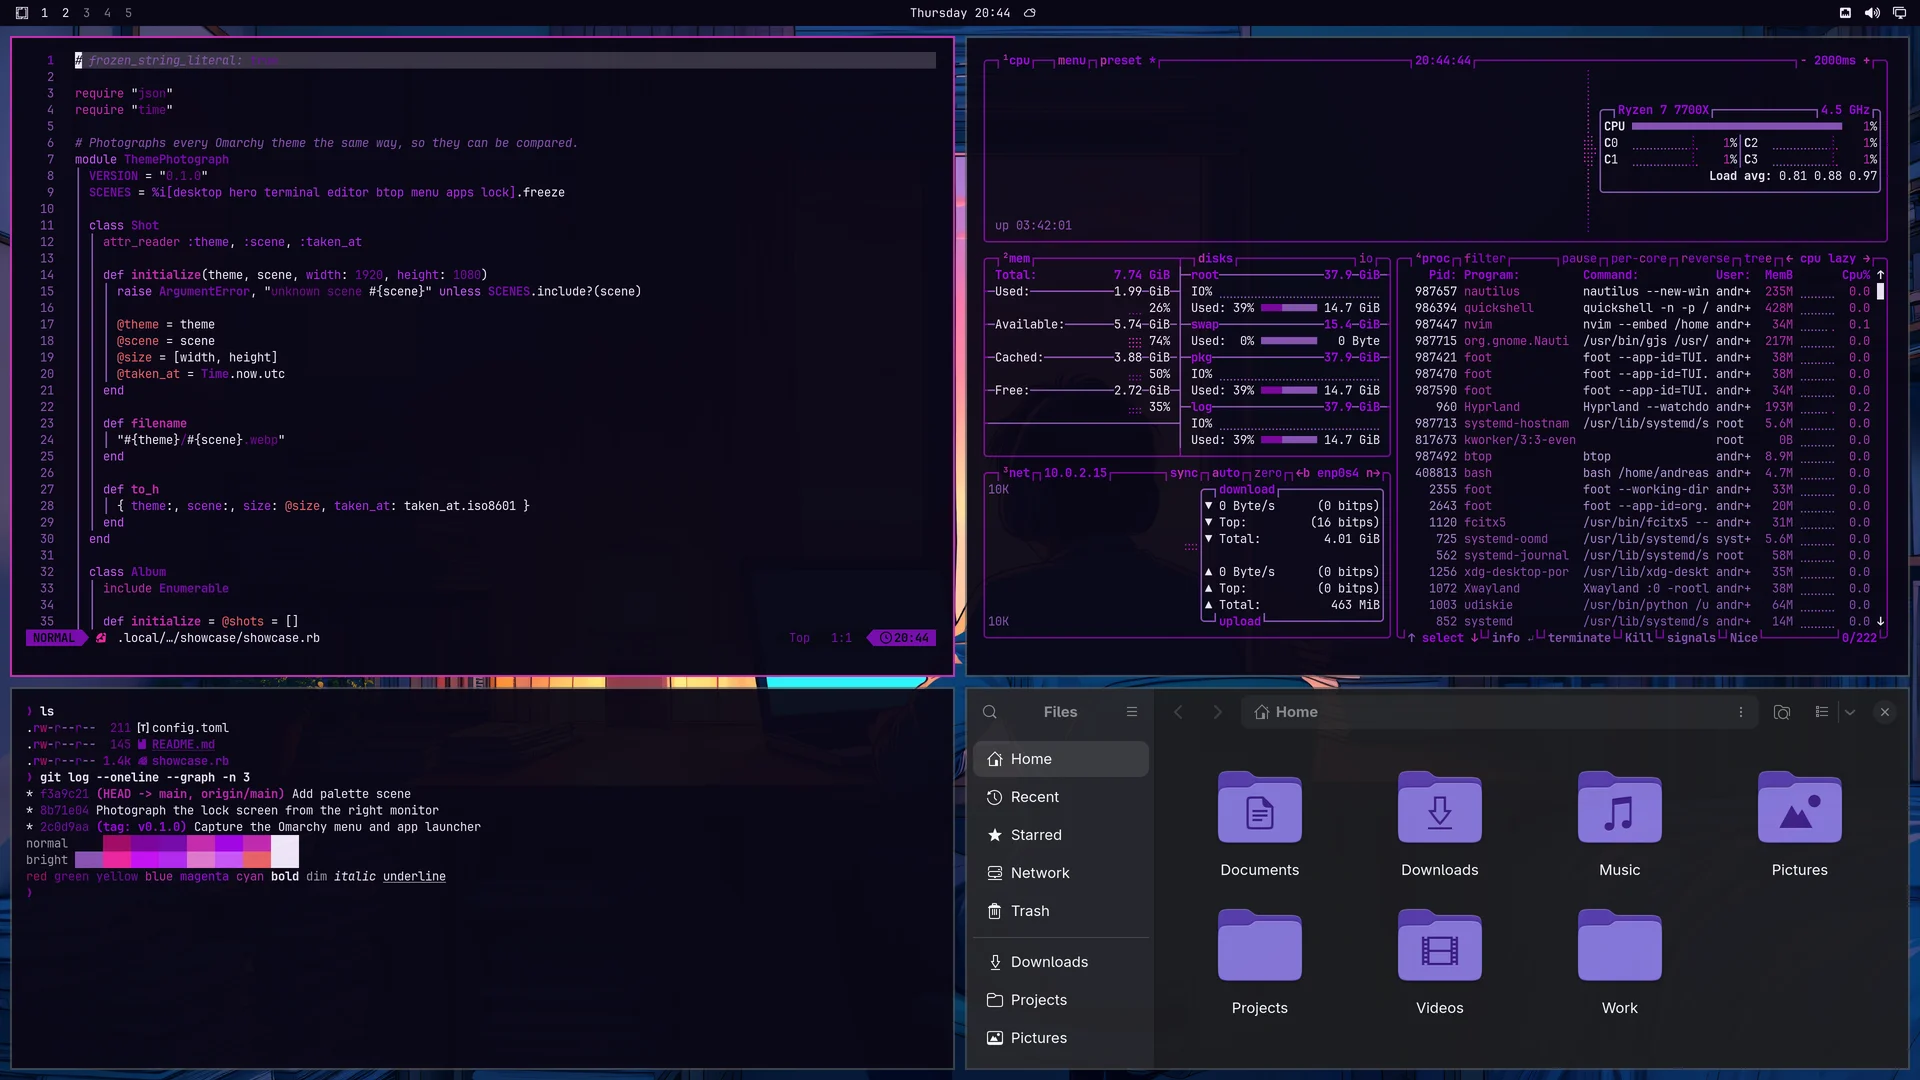
Task: Click terminate in btop proc footer
Action: point(1579,638)
